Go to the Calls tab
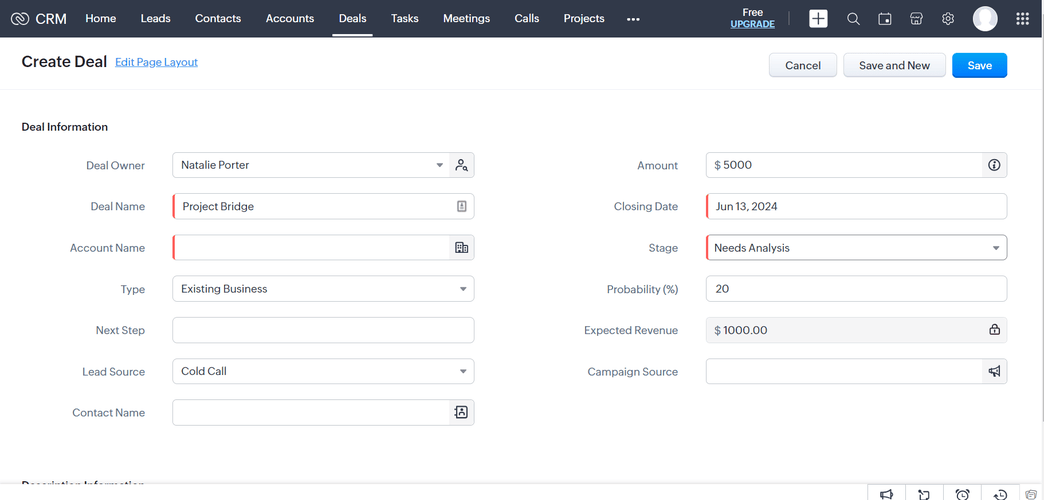The width and height of the screenshot is (1044, 500). click(527, 19)
